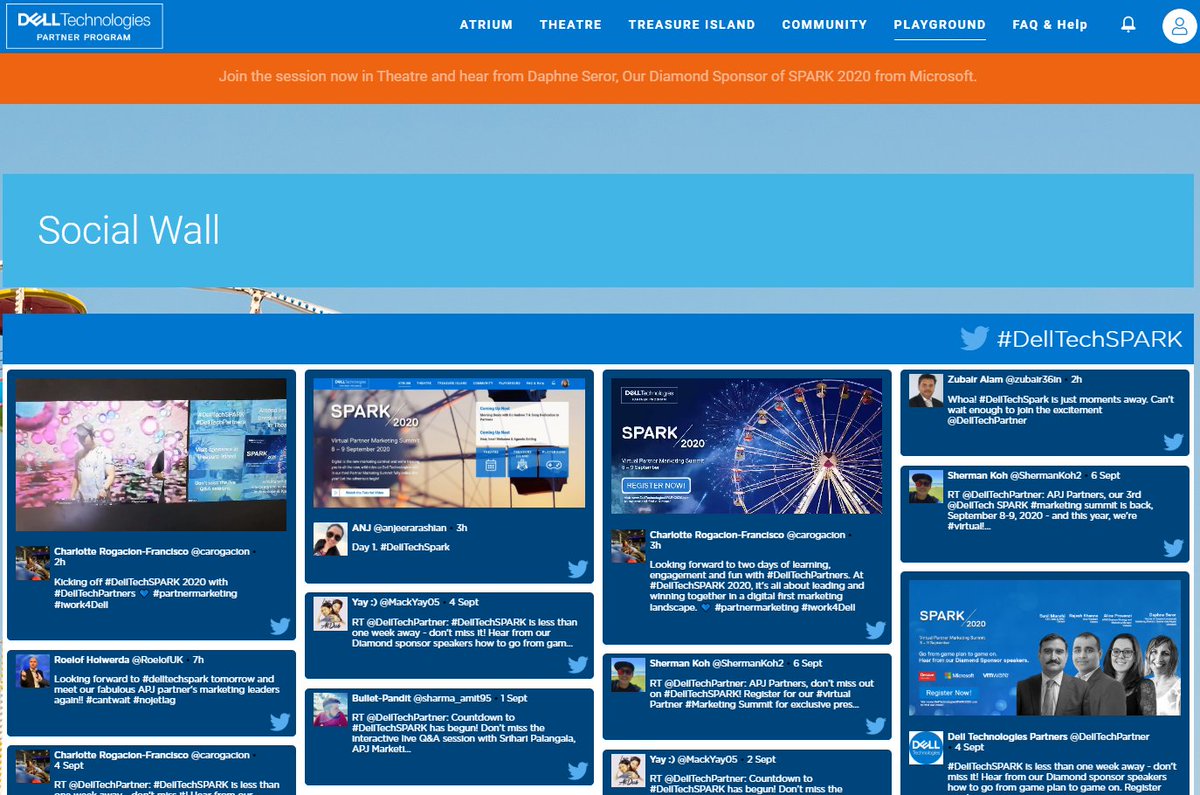Open the notifications bell icon
This screenshot has height=795, width=1200.
(1129, 25)
